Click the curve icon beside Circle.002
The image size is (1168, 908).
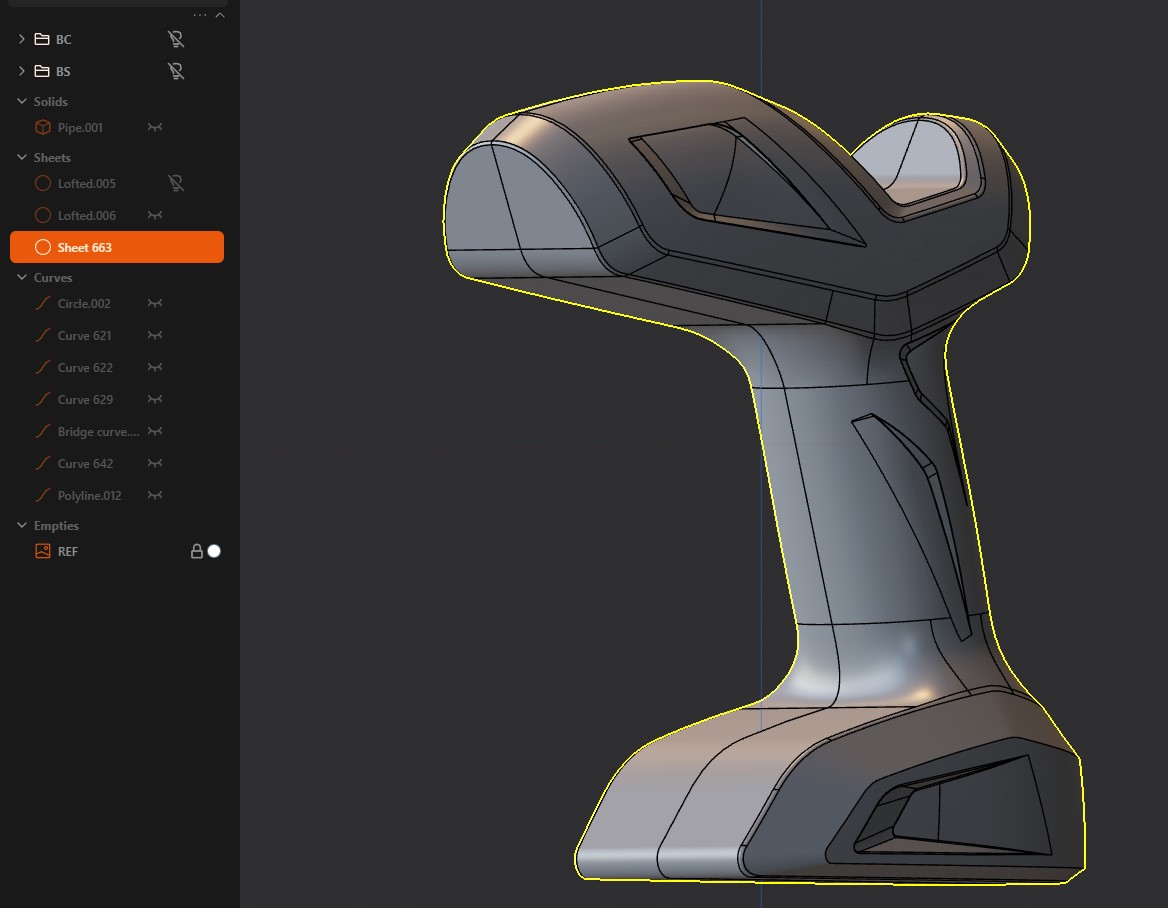(x=42, y=303)
